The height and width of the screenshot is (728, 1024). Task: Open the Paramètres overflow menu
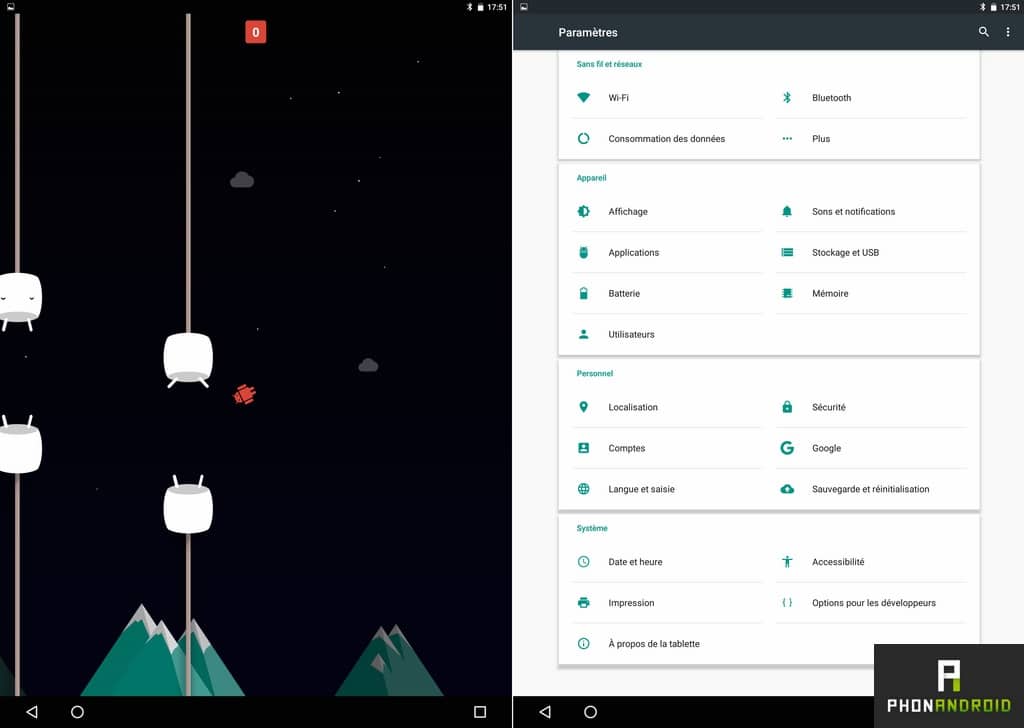click(x=1008, y=31)
